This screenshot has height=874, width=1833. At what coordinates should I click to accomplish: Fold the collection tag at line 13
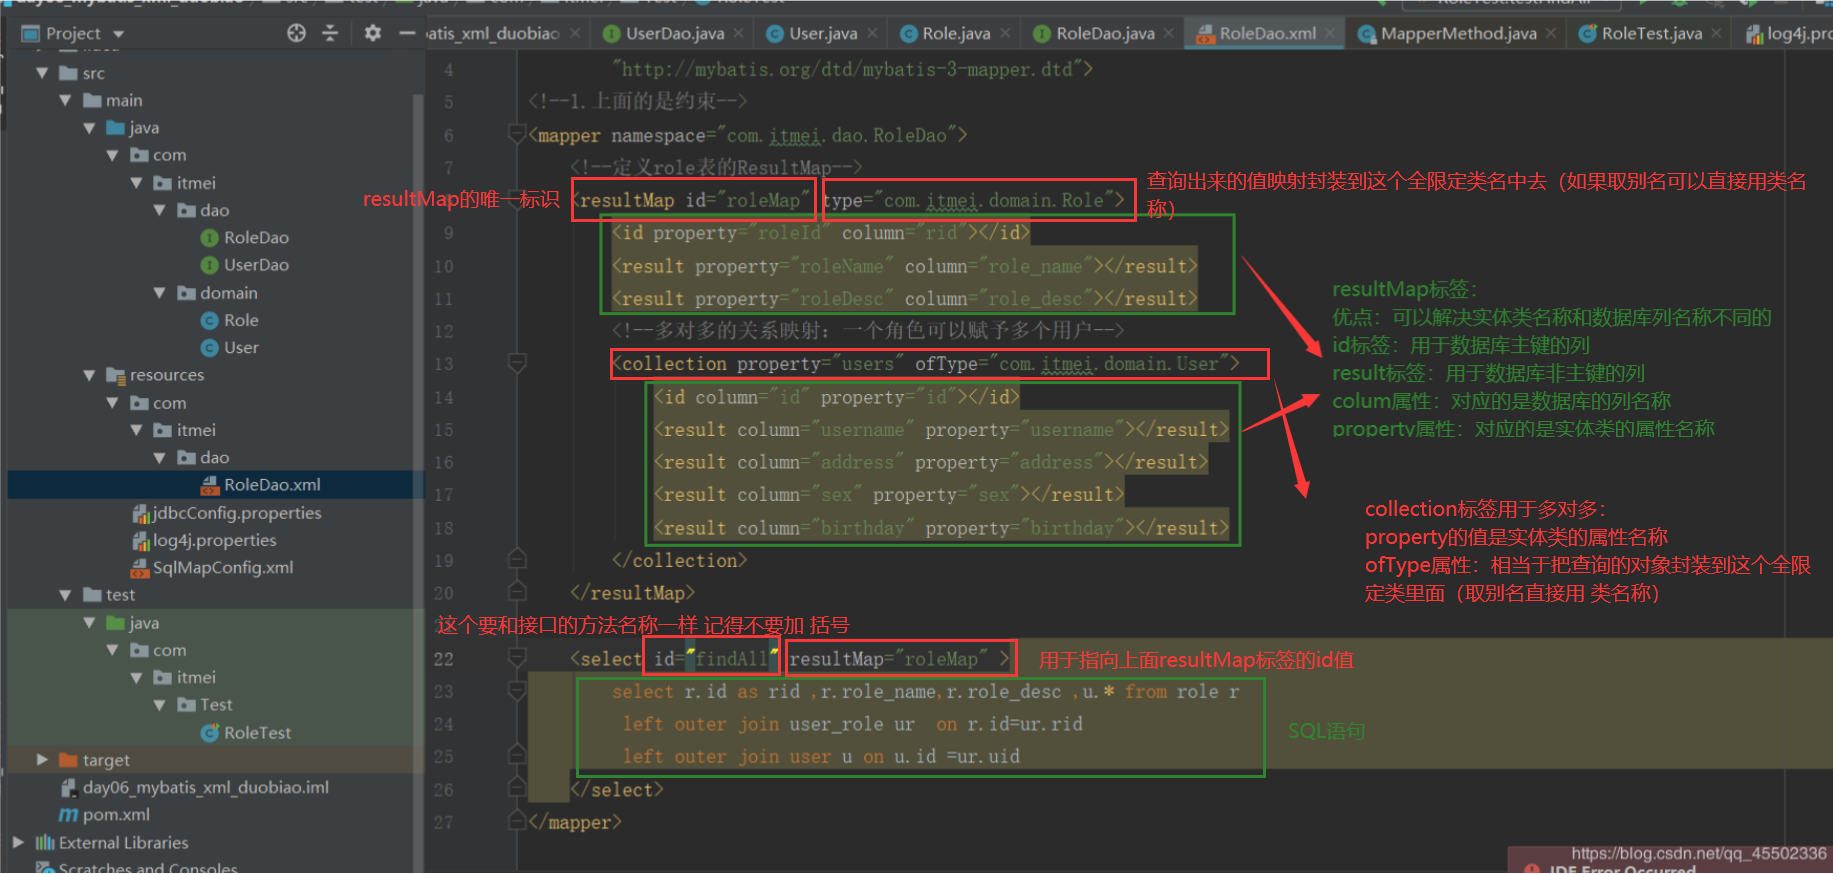[x=517, y=362]
